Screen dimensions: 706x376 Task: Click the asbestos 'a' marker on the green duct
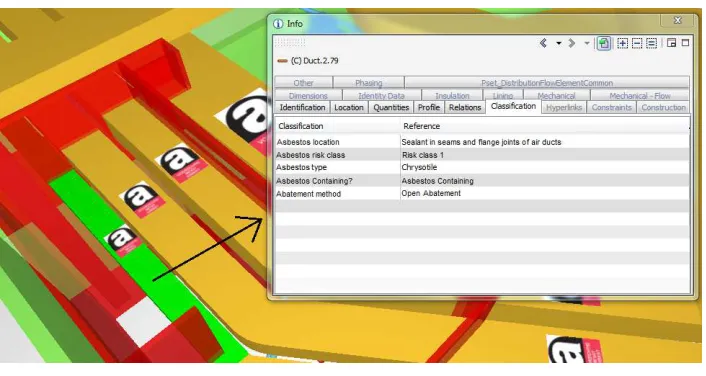tap(123, 240)
